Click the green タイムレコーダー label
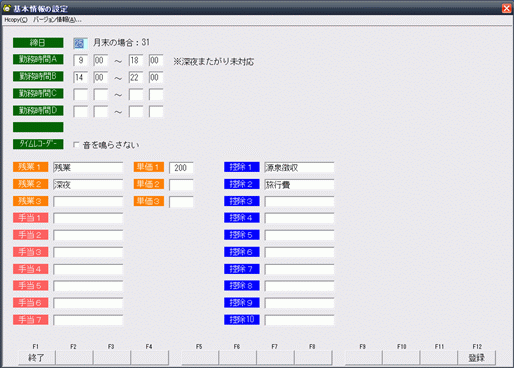Viewport: 514px width, 368px height. coord(38,144)
